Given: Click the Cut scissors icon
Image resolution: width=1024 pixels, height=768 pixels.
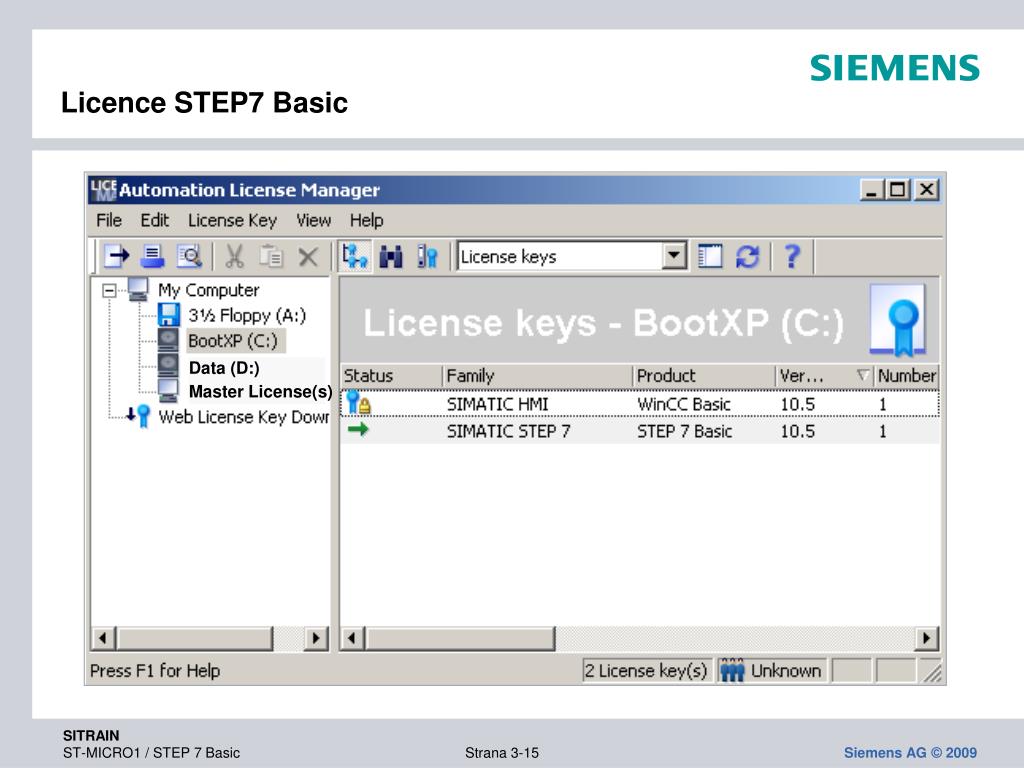Looking at the screenshot, I should 234,256.
